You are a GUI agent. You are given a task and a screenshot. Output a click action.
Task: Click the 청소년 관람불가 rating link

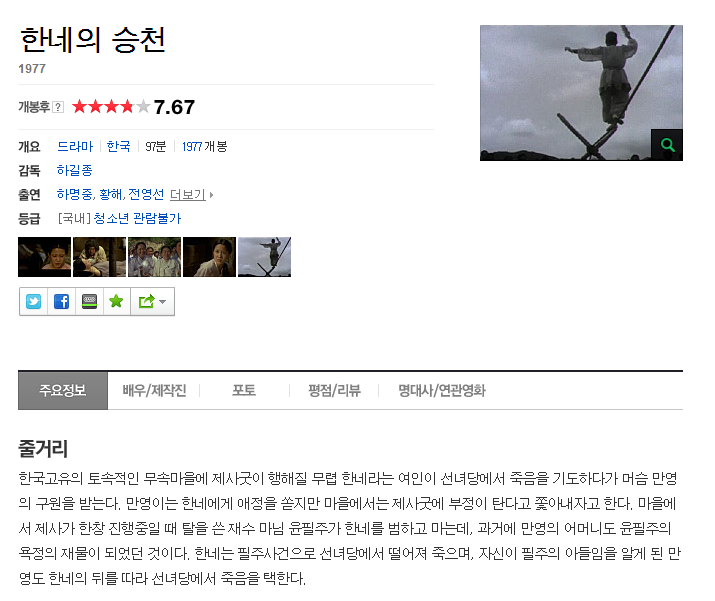point(137,218)
